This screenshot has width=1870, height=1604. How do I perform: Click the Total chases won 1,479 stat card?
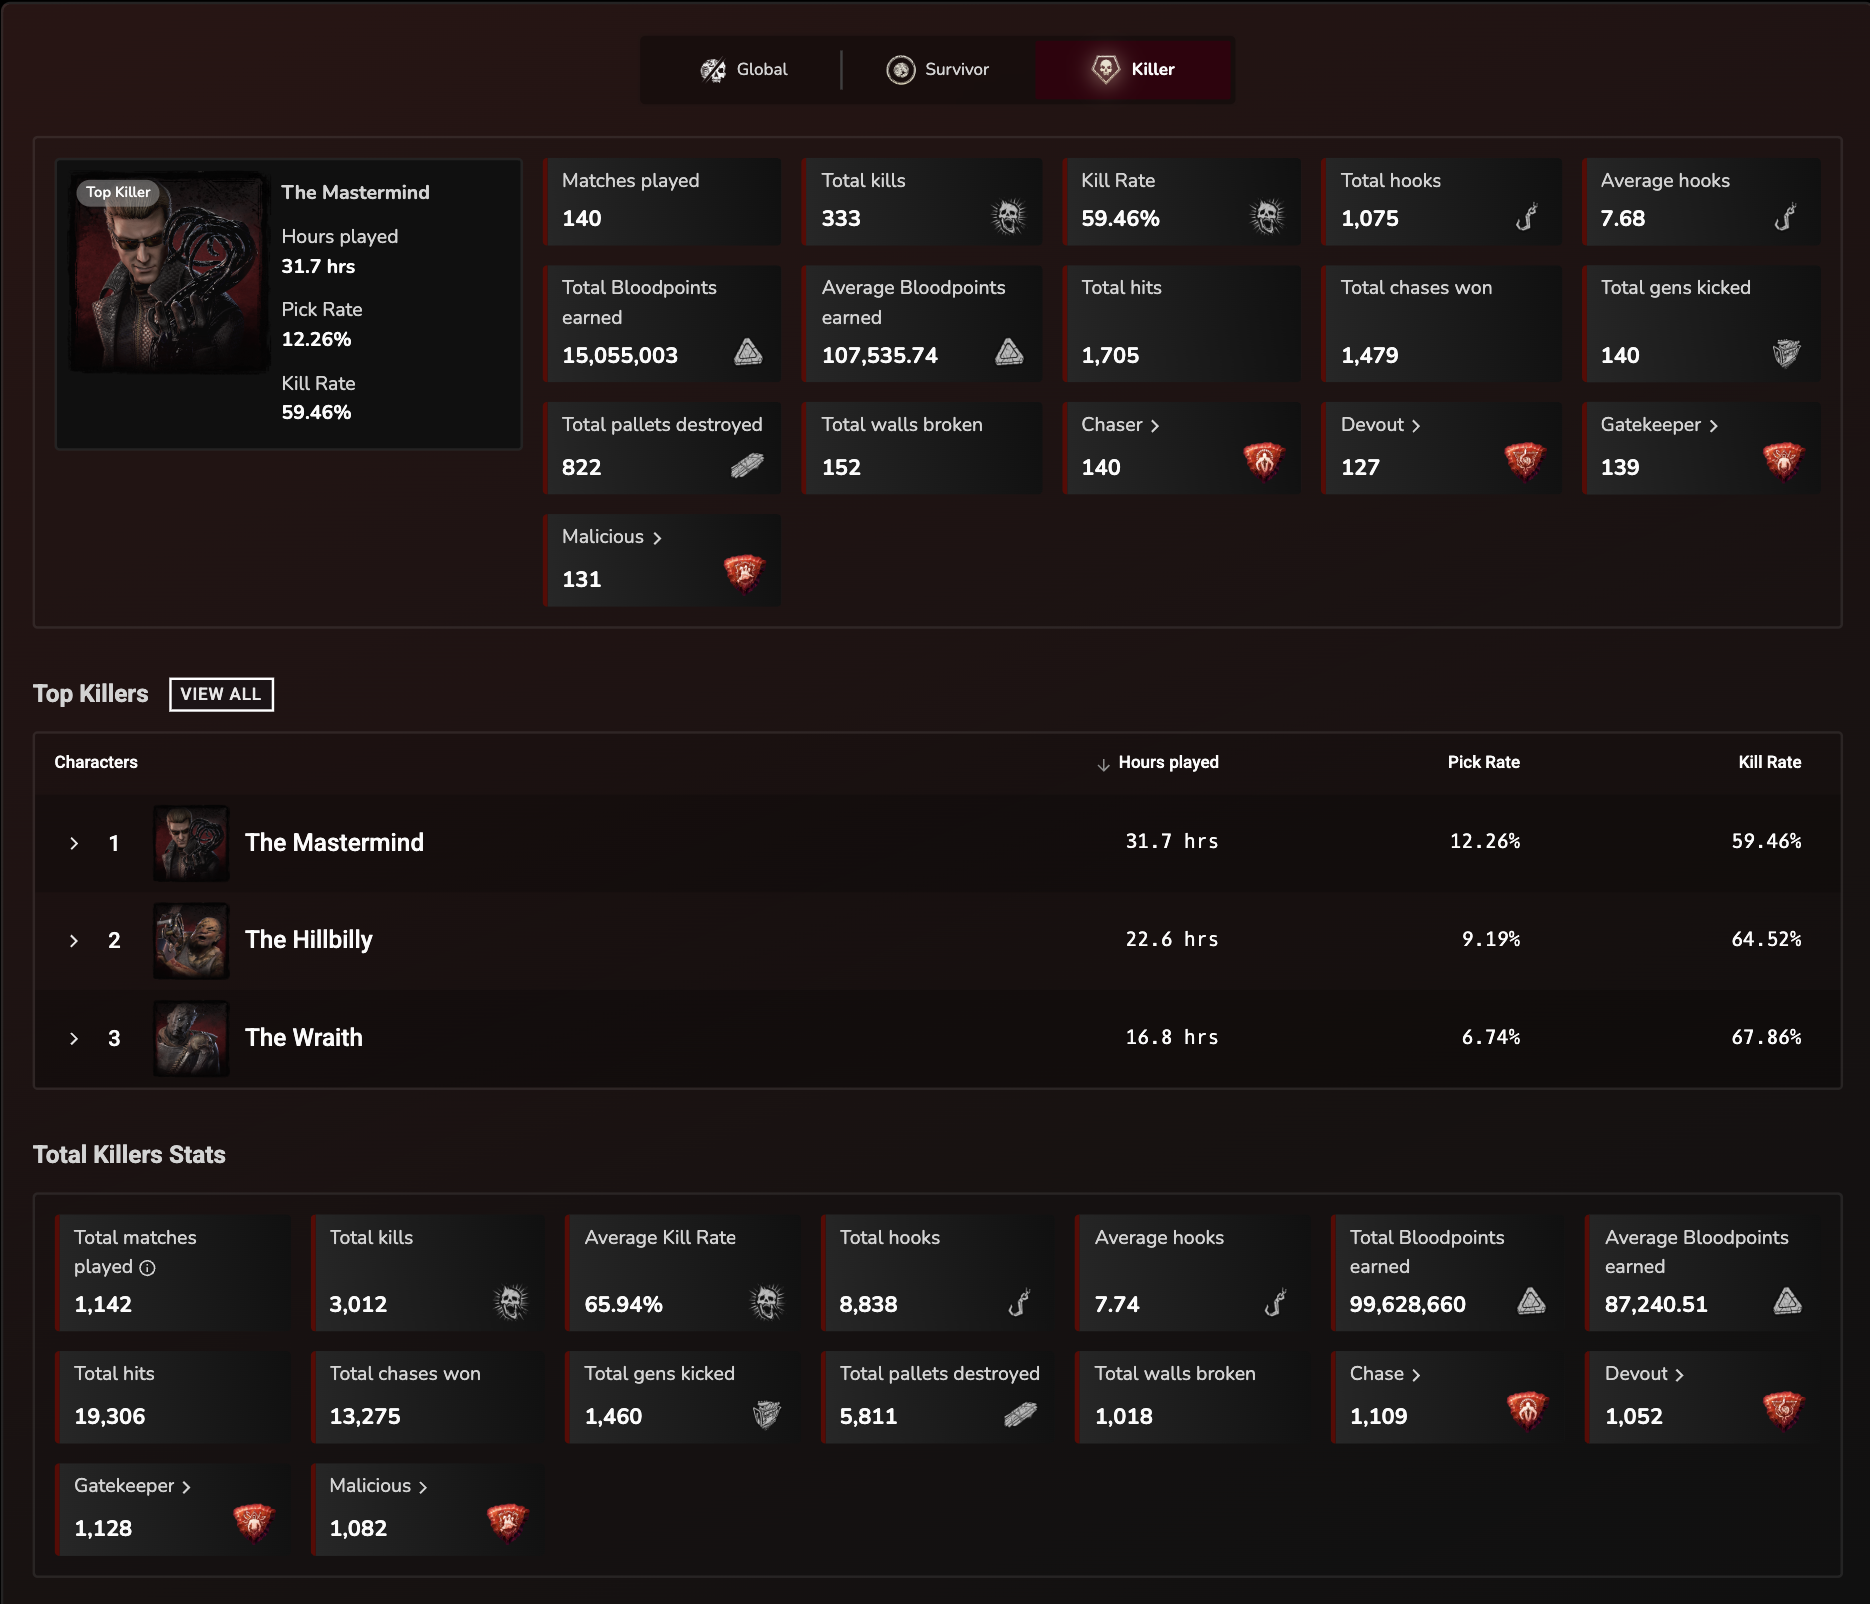[x=1441, y=323]
